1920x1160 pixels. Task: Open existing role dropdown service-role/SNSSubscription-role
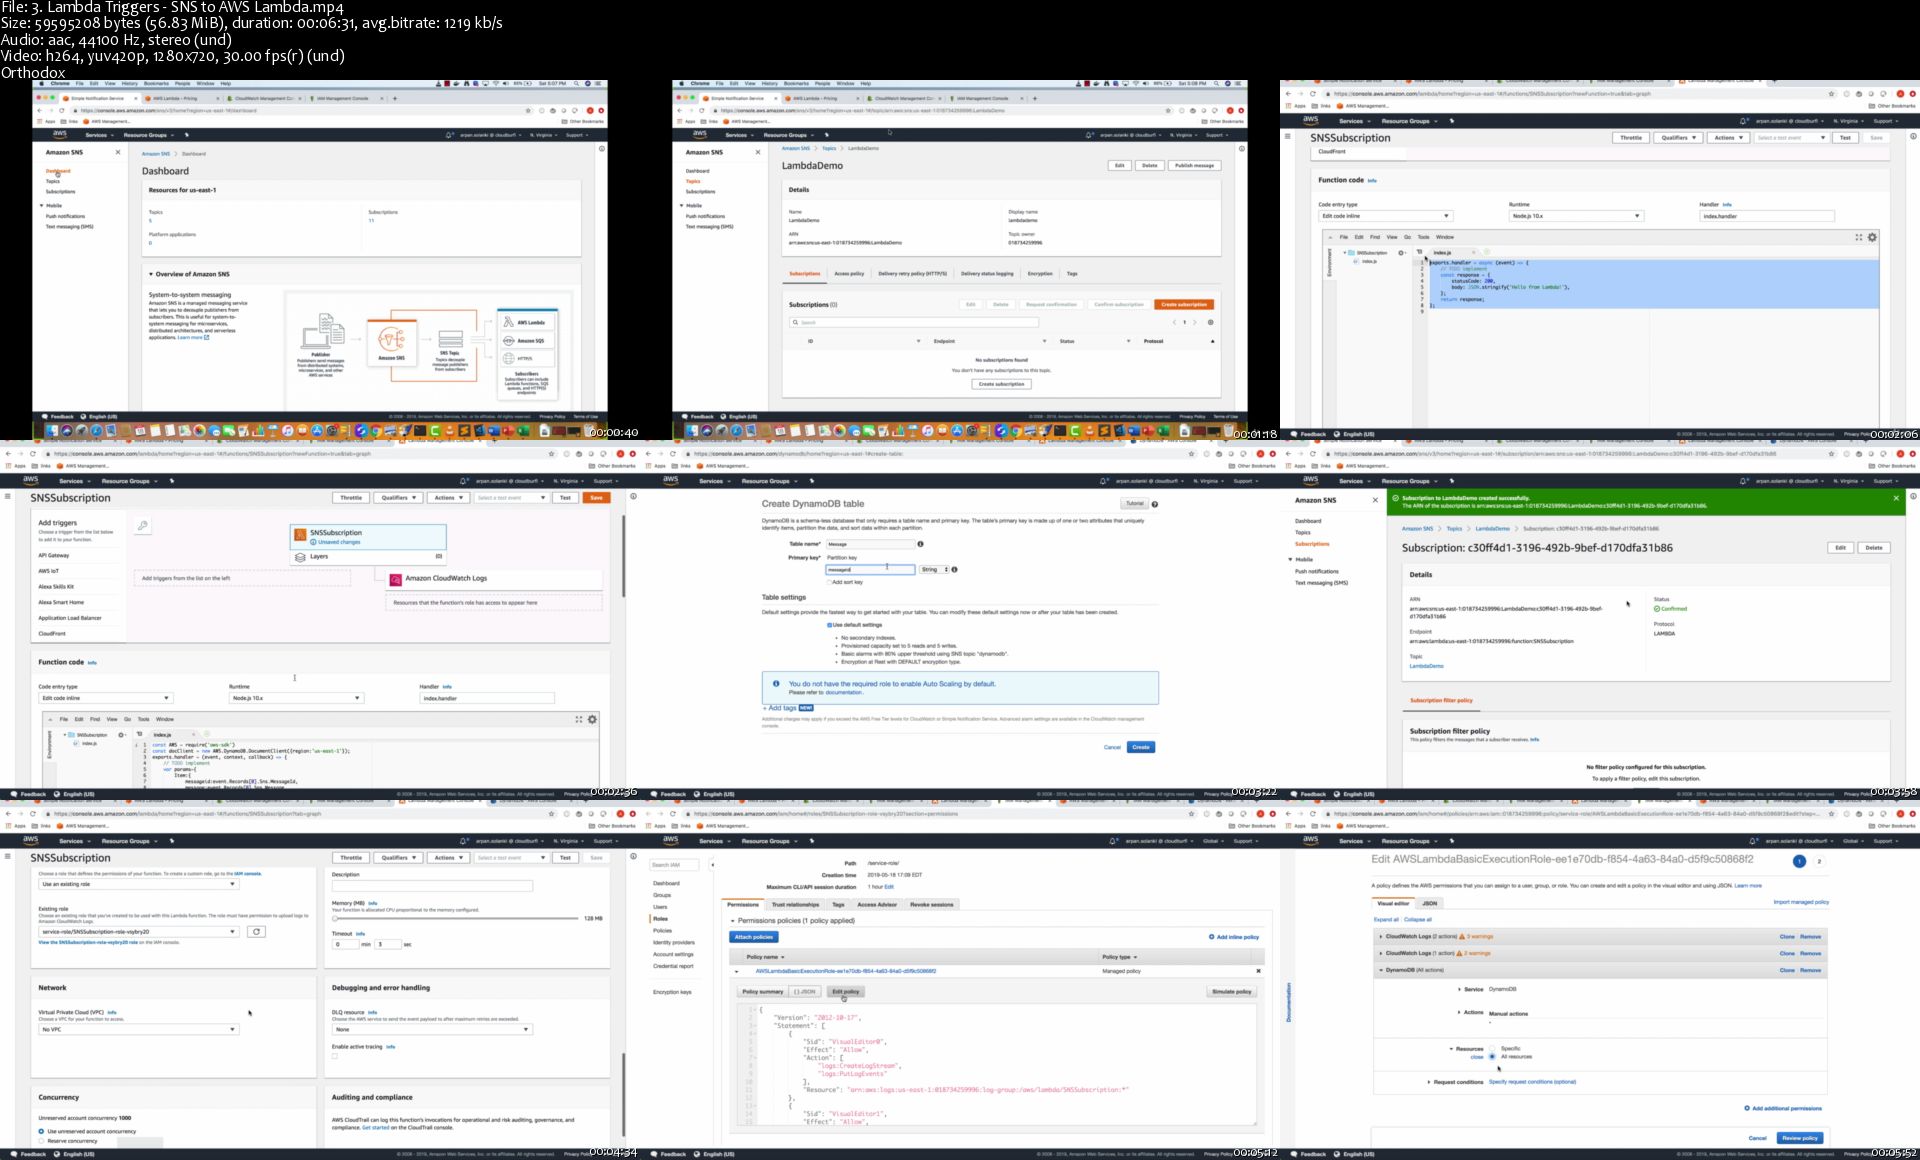138,932
